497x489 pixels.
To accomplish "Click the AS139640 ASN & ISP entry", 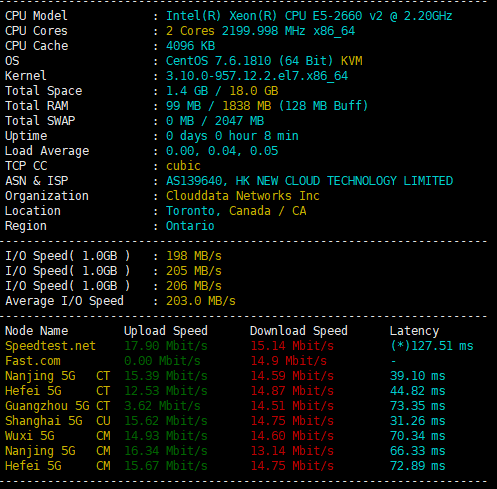I will point(309,181).
